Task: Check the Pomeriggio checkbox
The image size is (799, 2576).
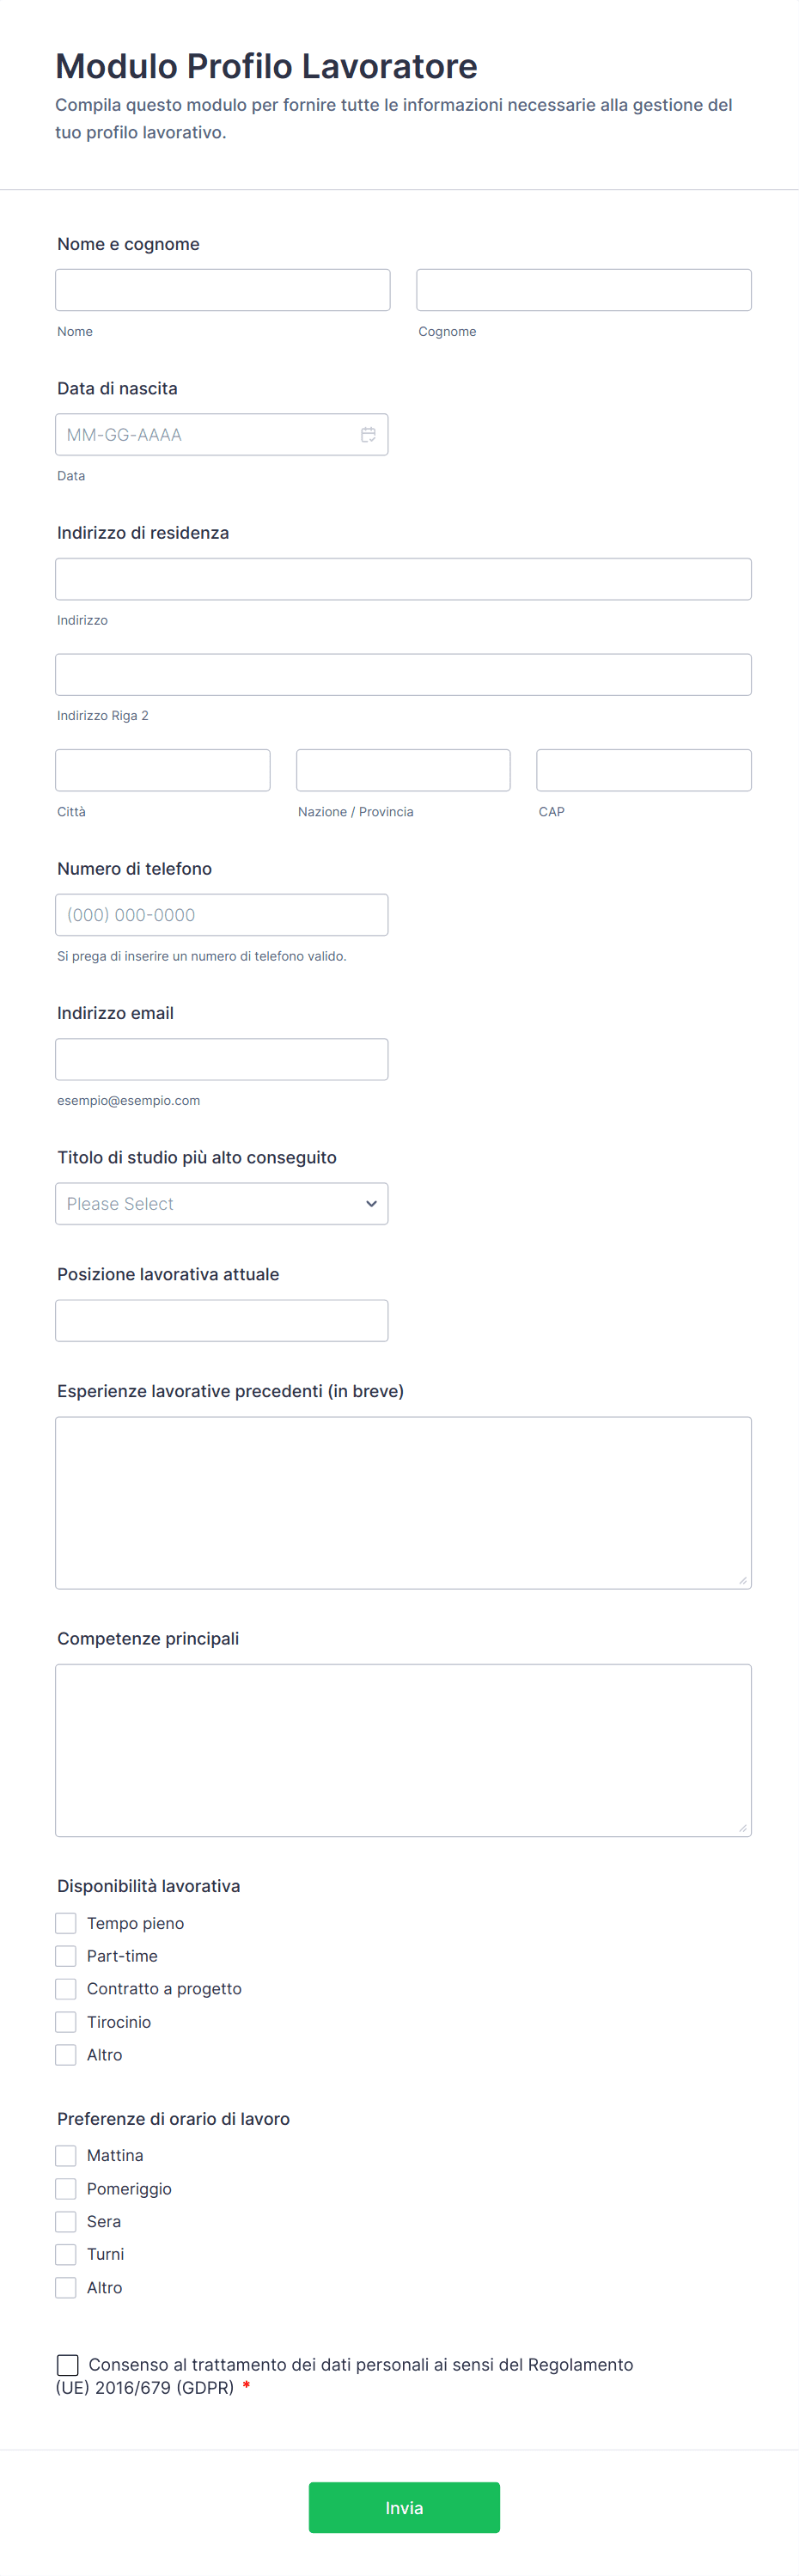Action: coord(66,2189)
